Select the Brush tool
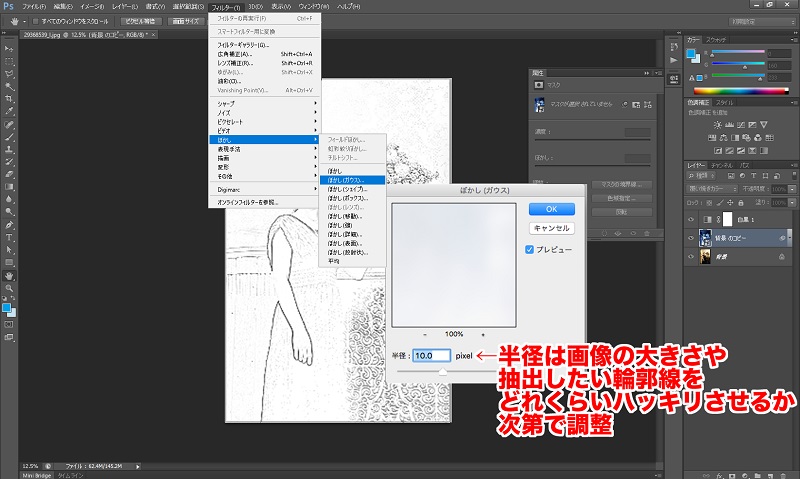Screen dimensions: 800x479 pos(9,137)
